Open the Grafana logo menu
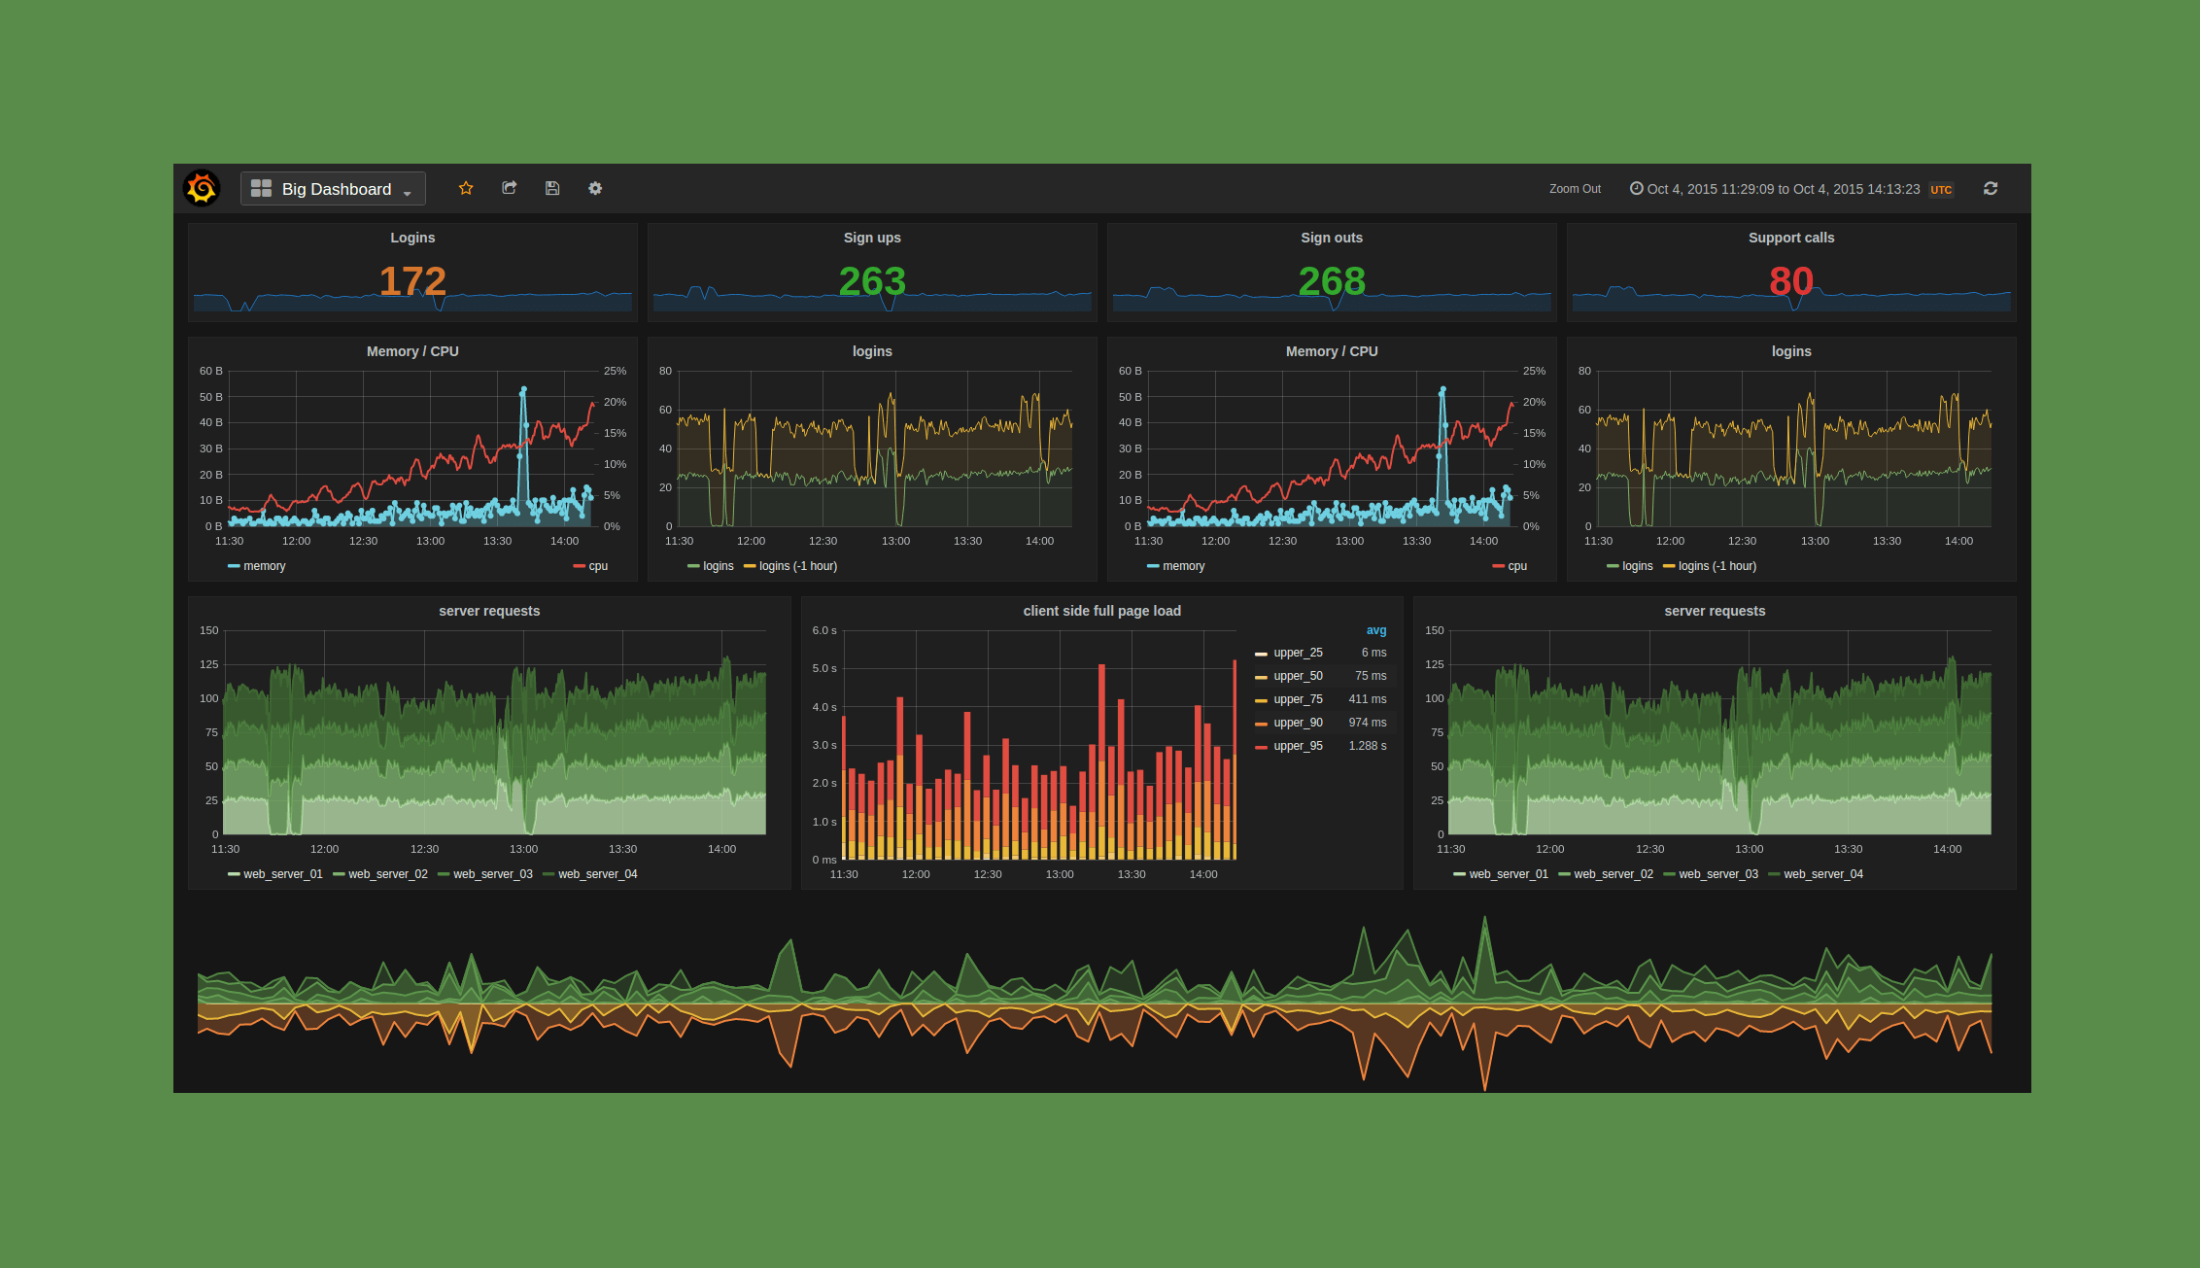 coord(201,188)
